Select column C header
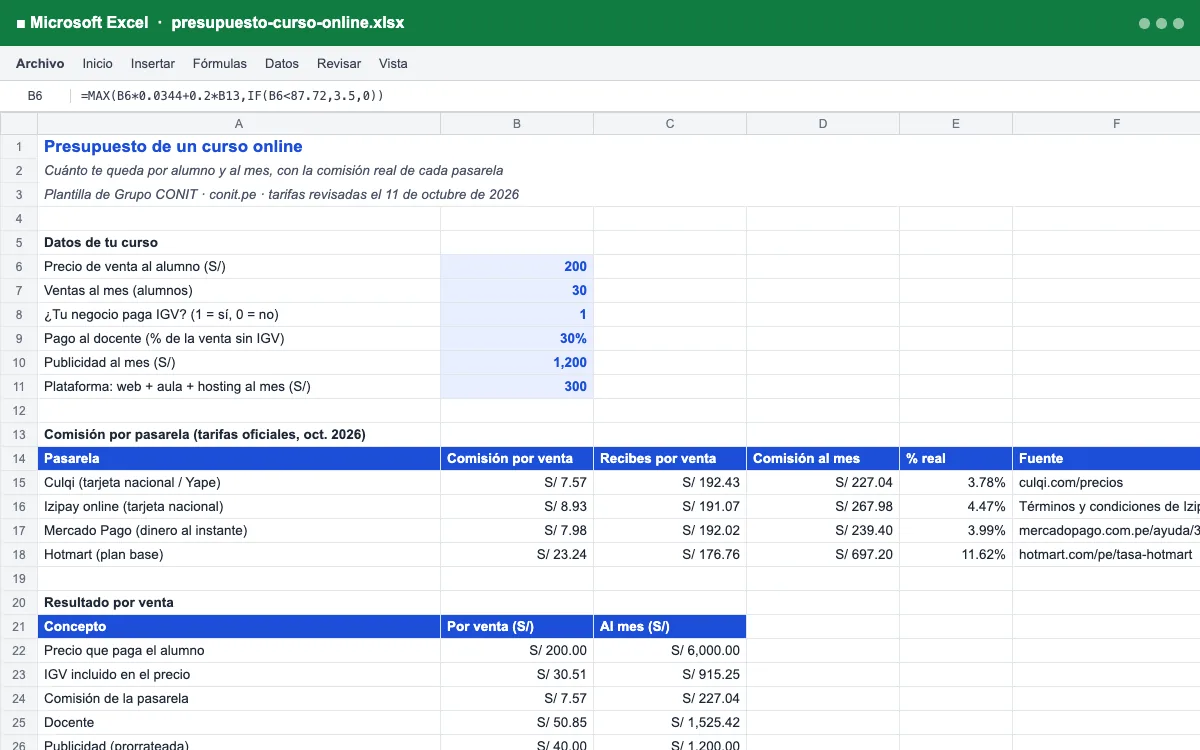 pos(670,124)
